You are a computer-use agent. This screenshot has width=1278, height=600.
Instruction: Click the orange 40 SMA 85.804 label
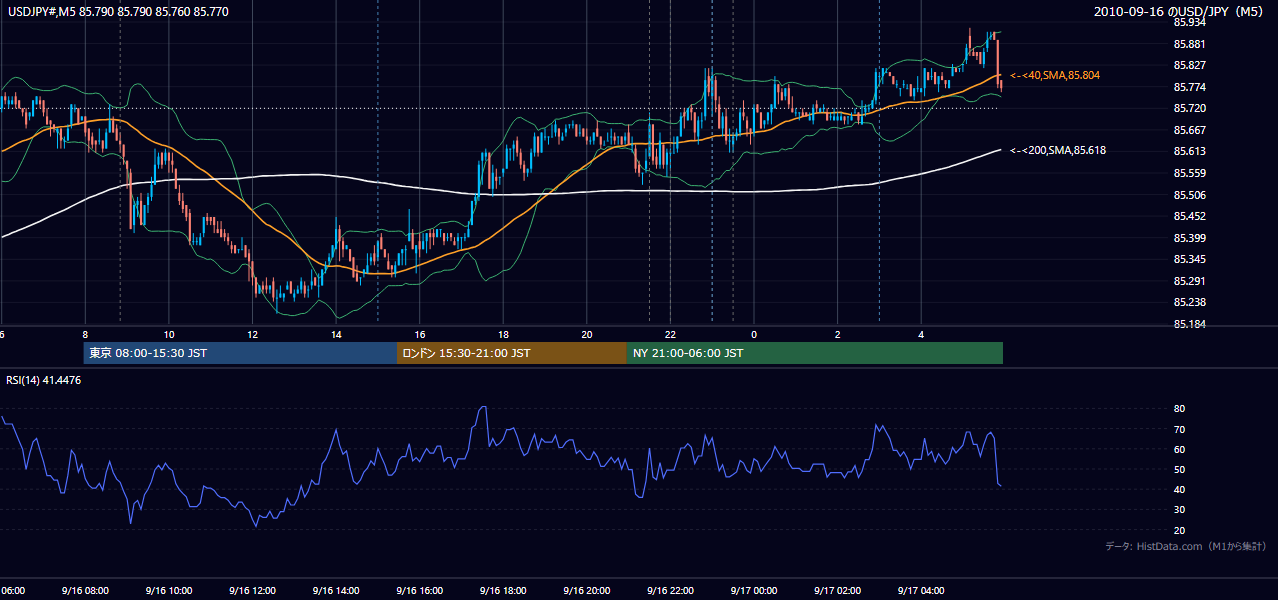point(1055,75)
